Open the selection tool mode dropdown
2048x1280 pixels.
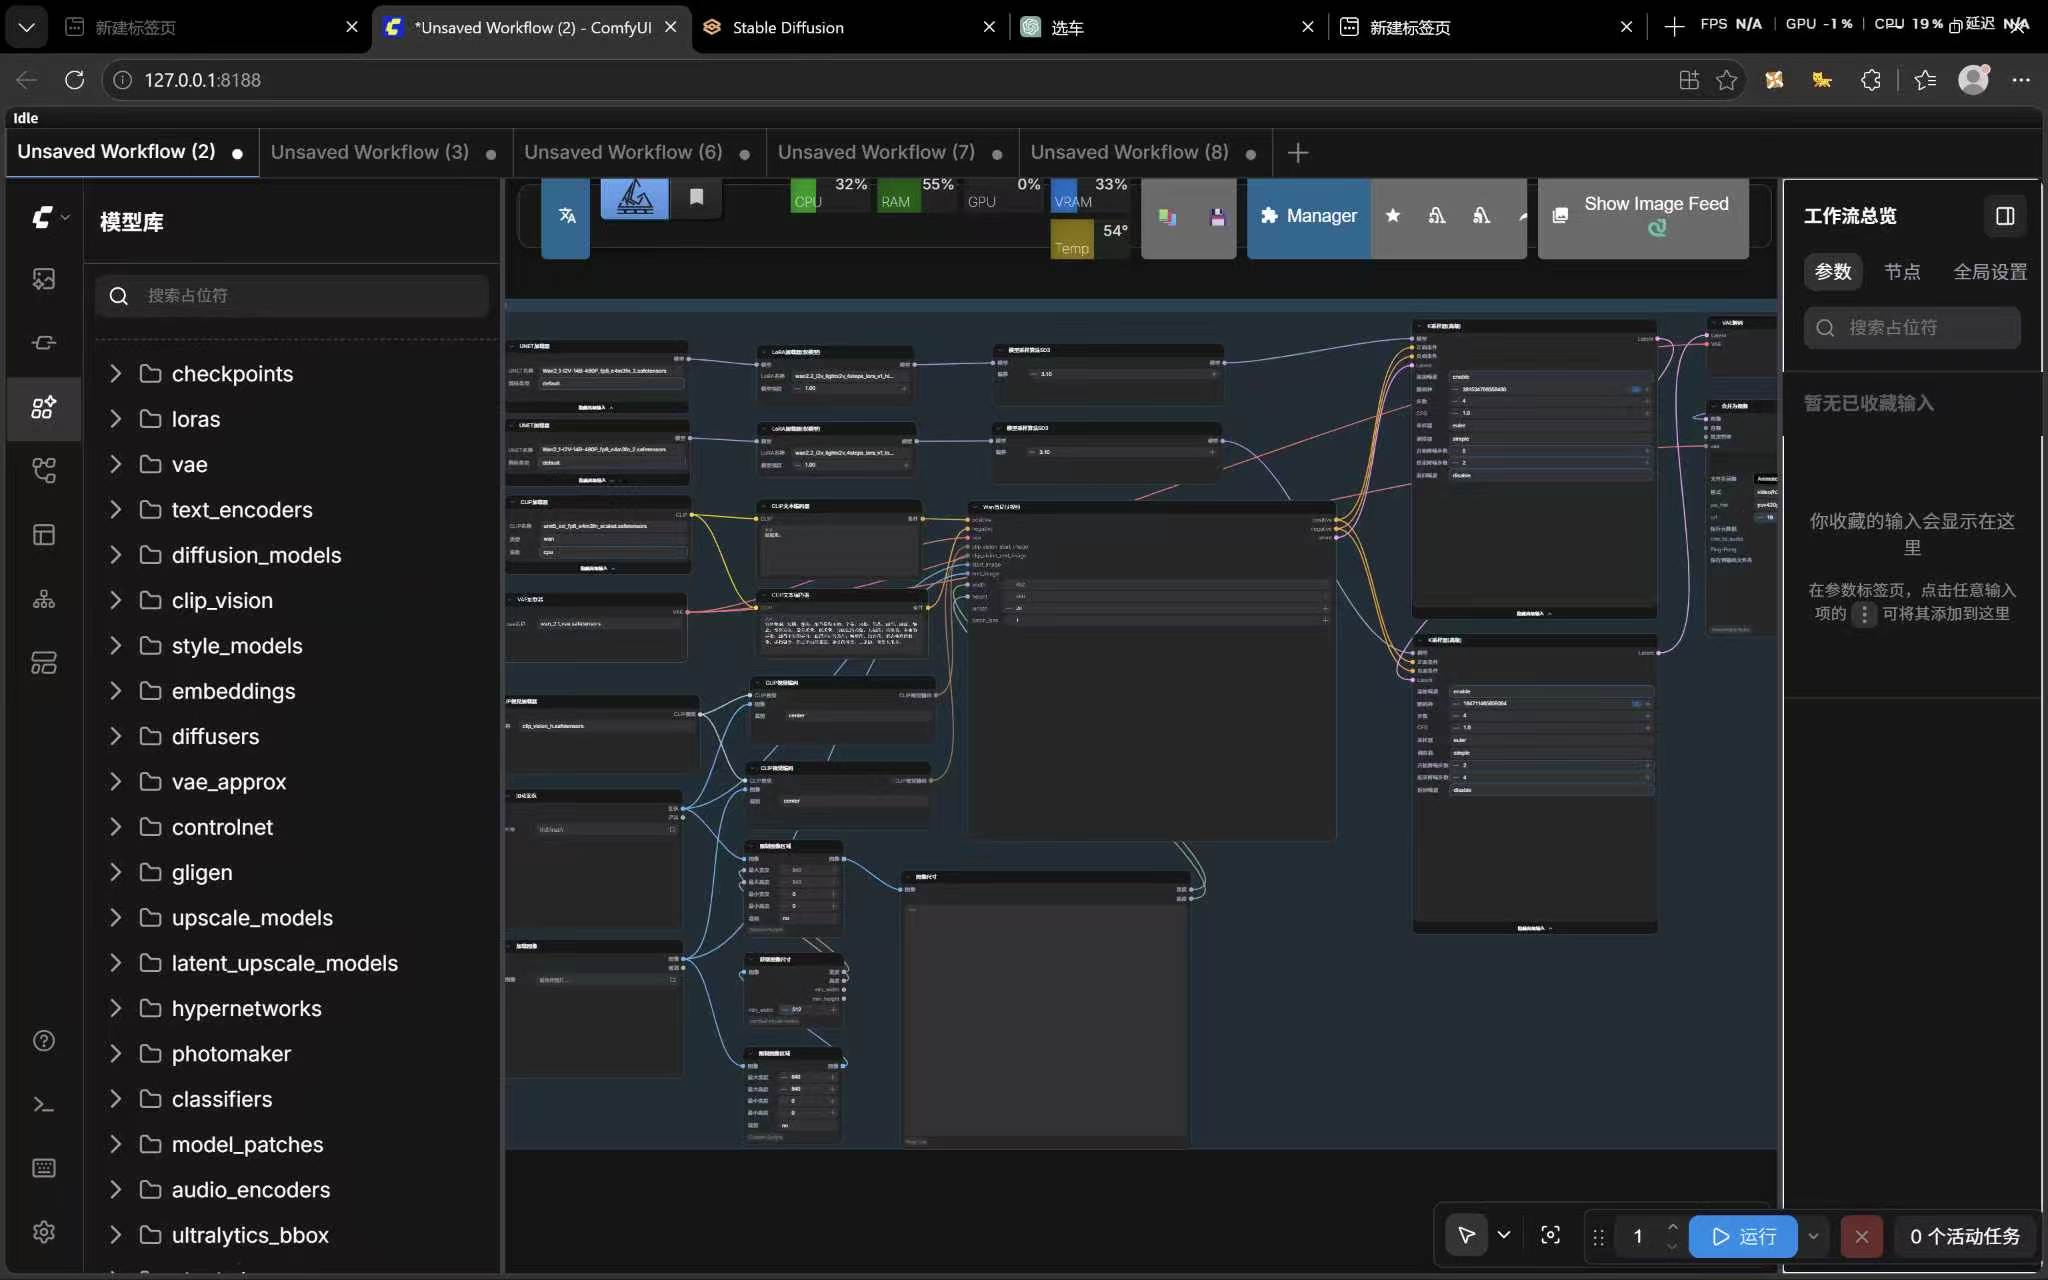[x=1504, y=1236]
